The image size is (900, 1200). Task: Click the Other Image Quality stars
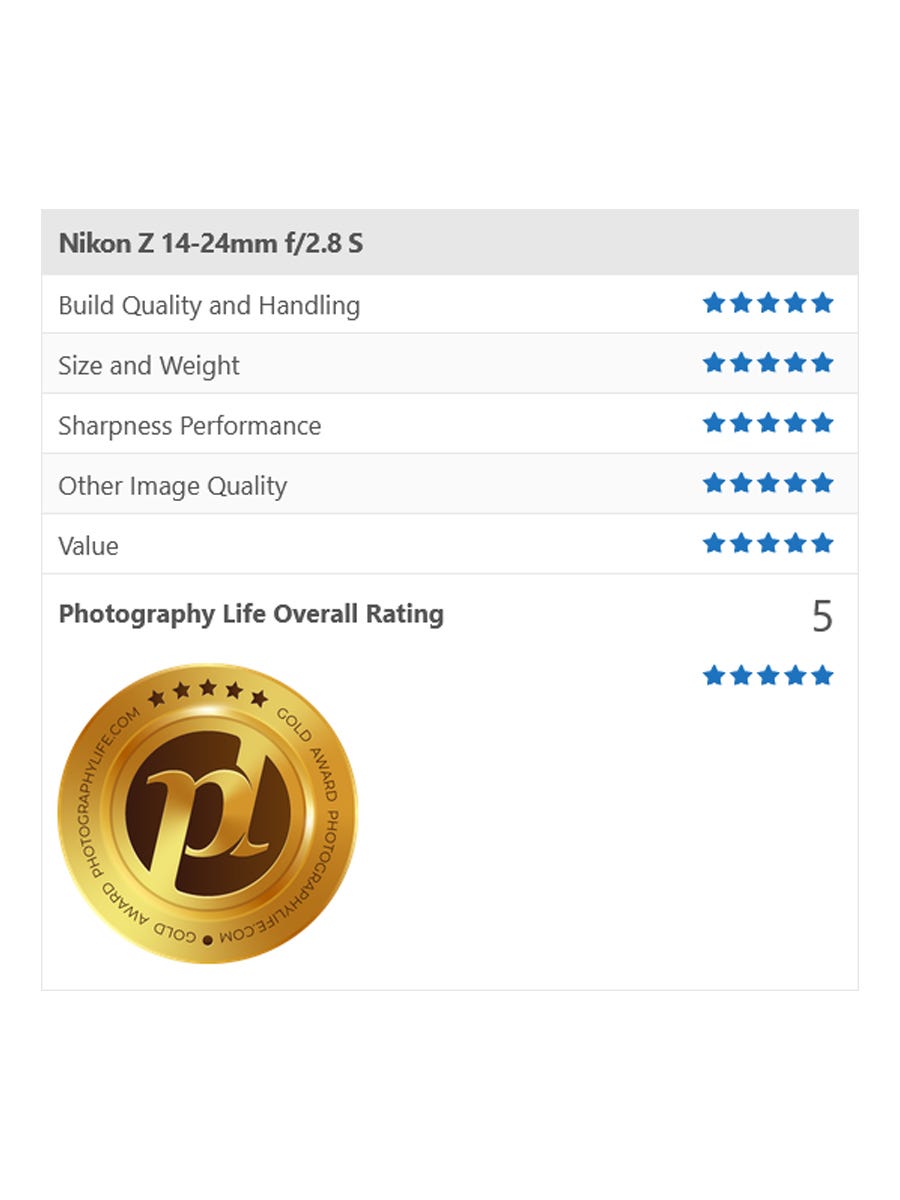[x=768, y=483]
